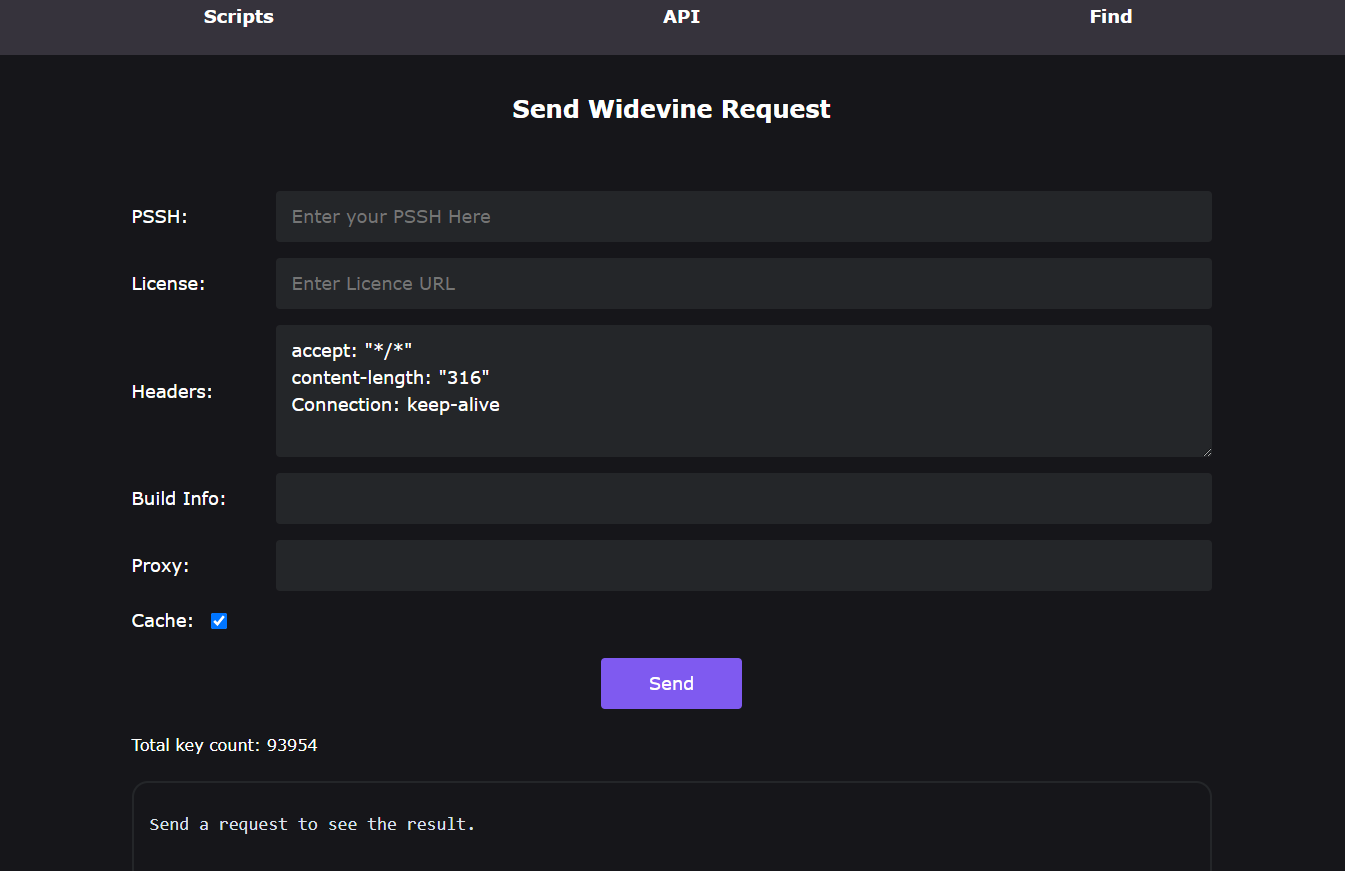
Task: Click the Licence URL input box
Action: (x=743, y=284)
